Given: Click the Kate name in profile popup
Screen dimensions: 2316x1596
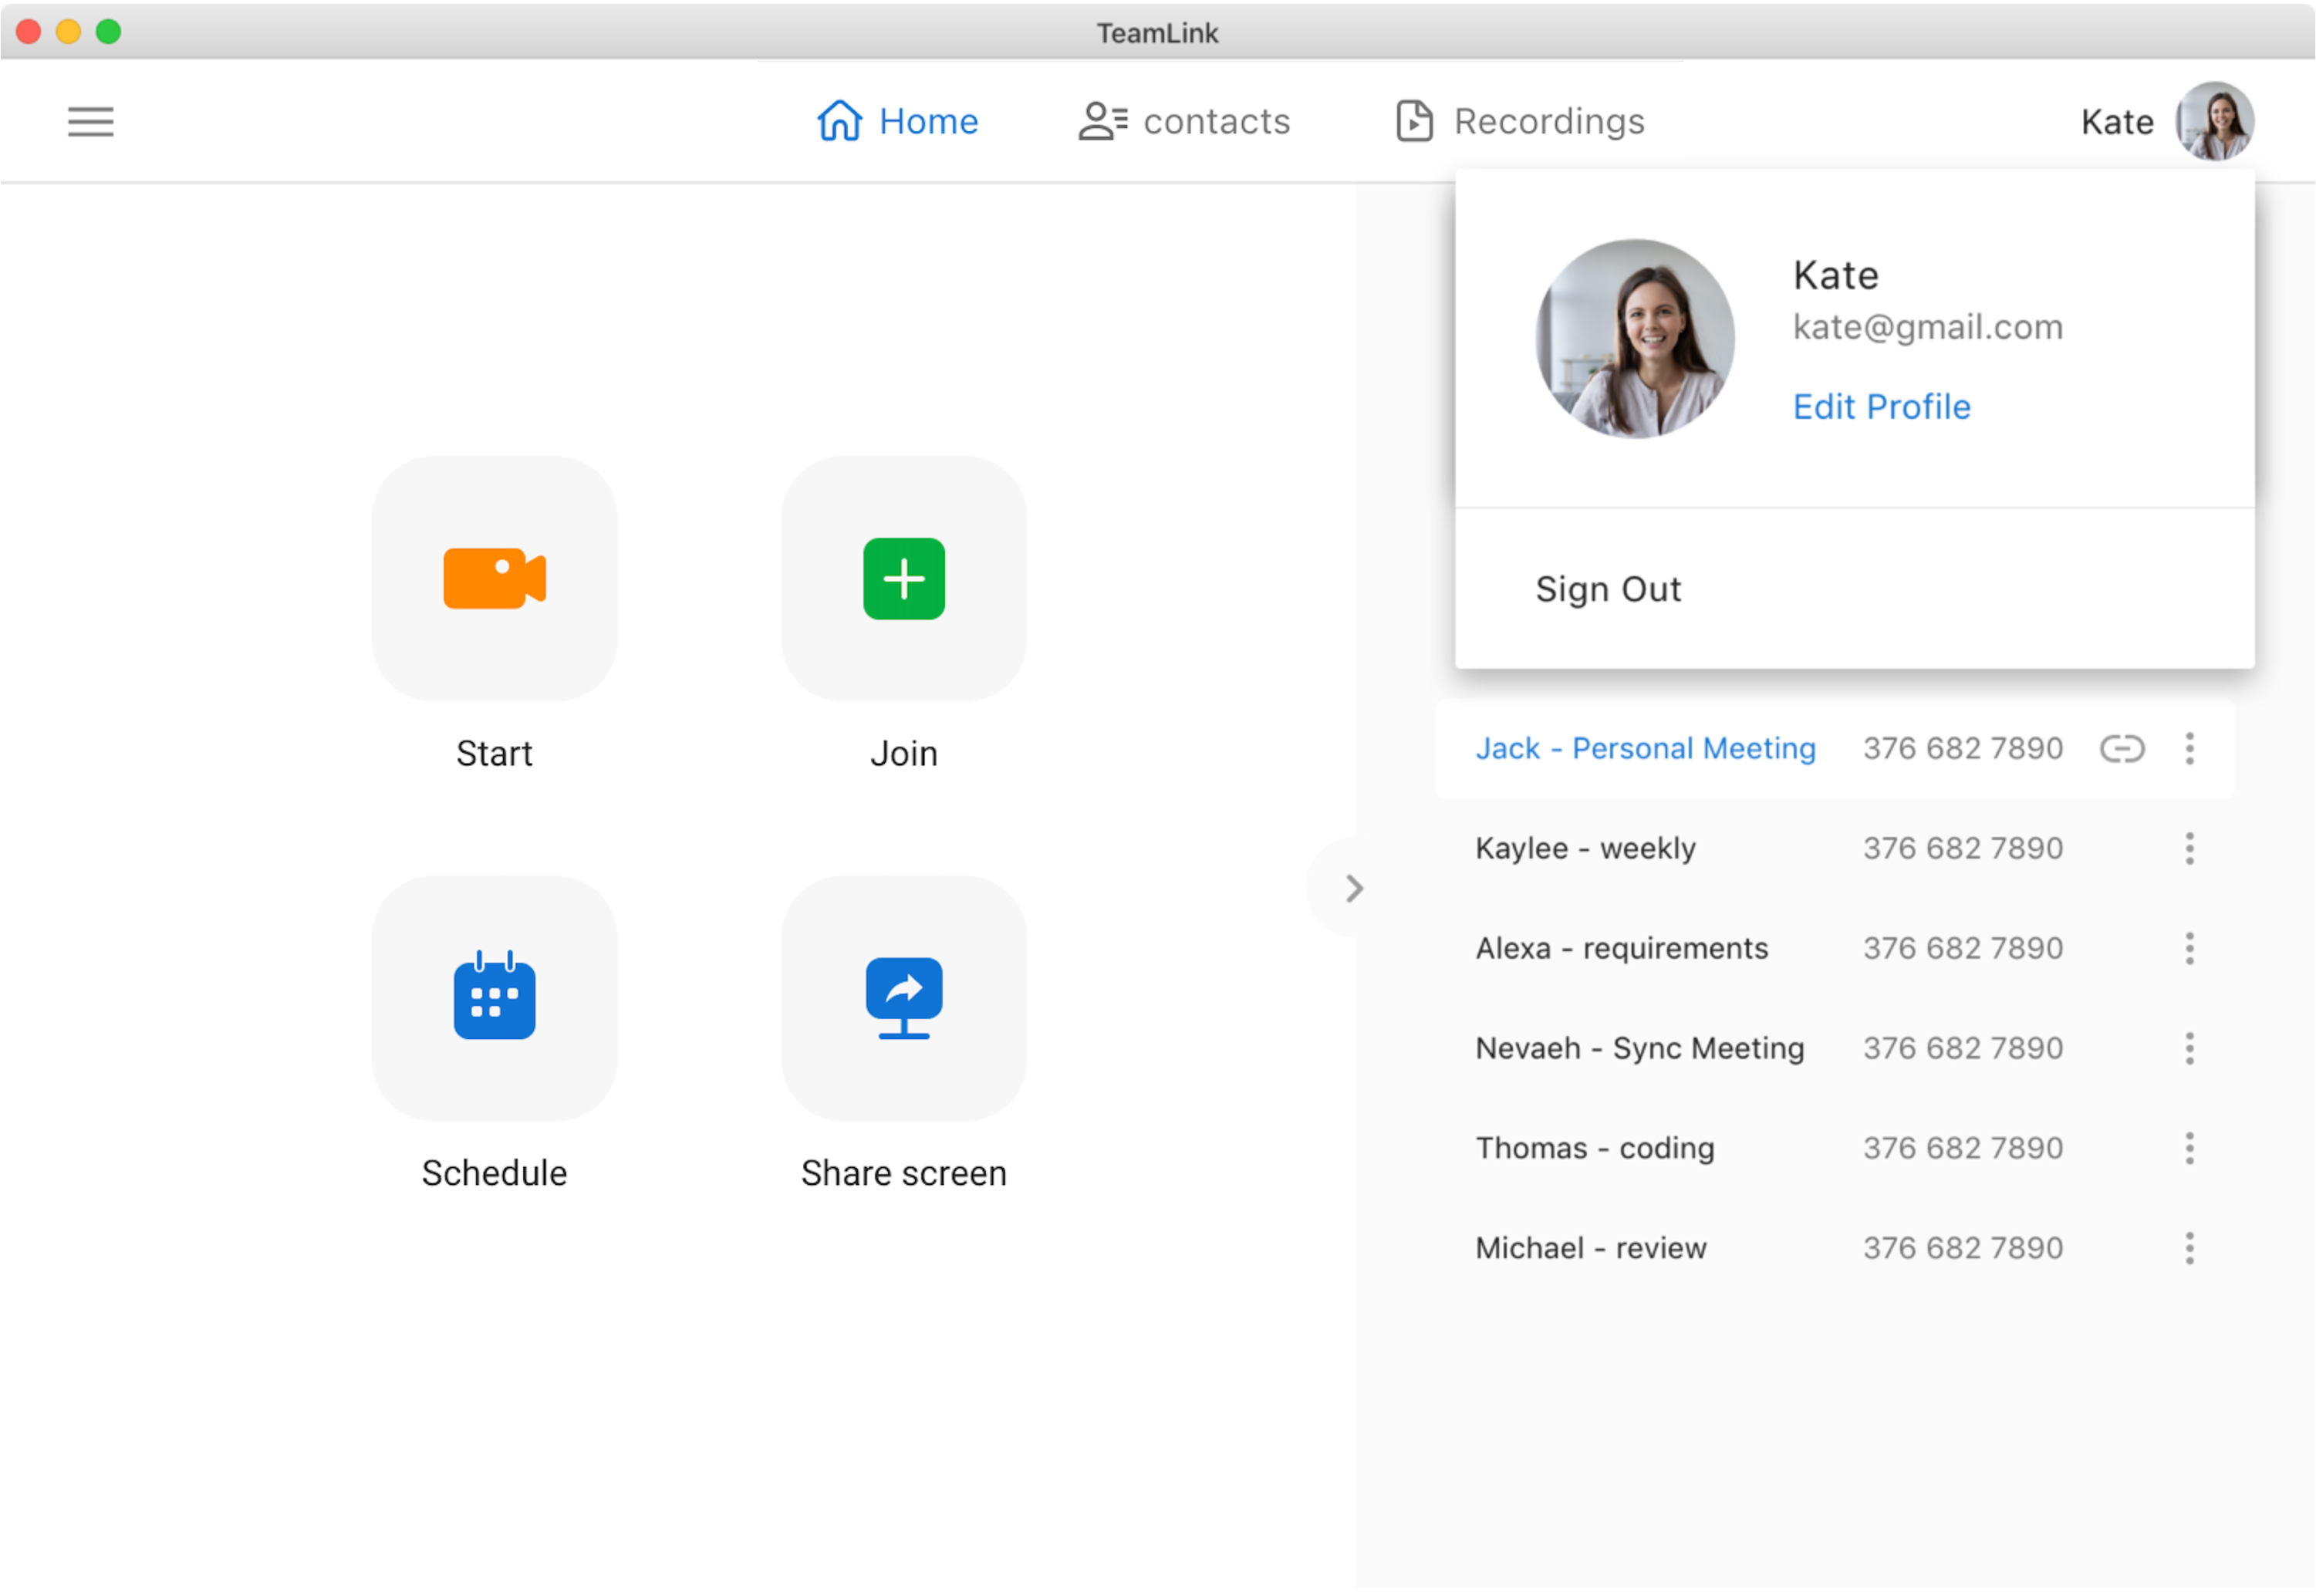Looking at the screenshot, I should click(1835, 275).
